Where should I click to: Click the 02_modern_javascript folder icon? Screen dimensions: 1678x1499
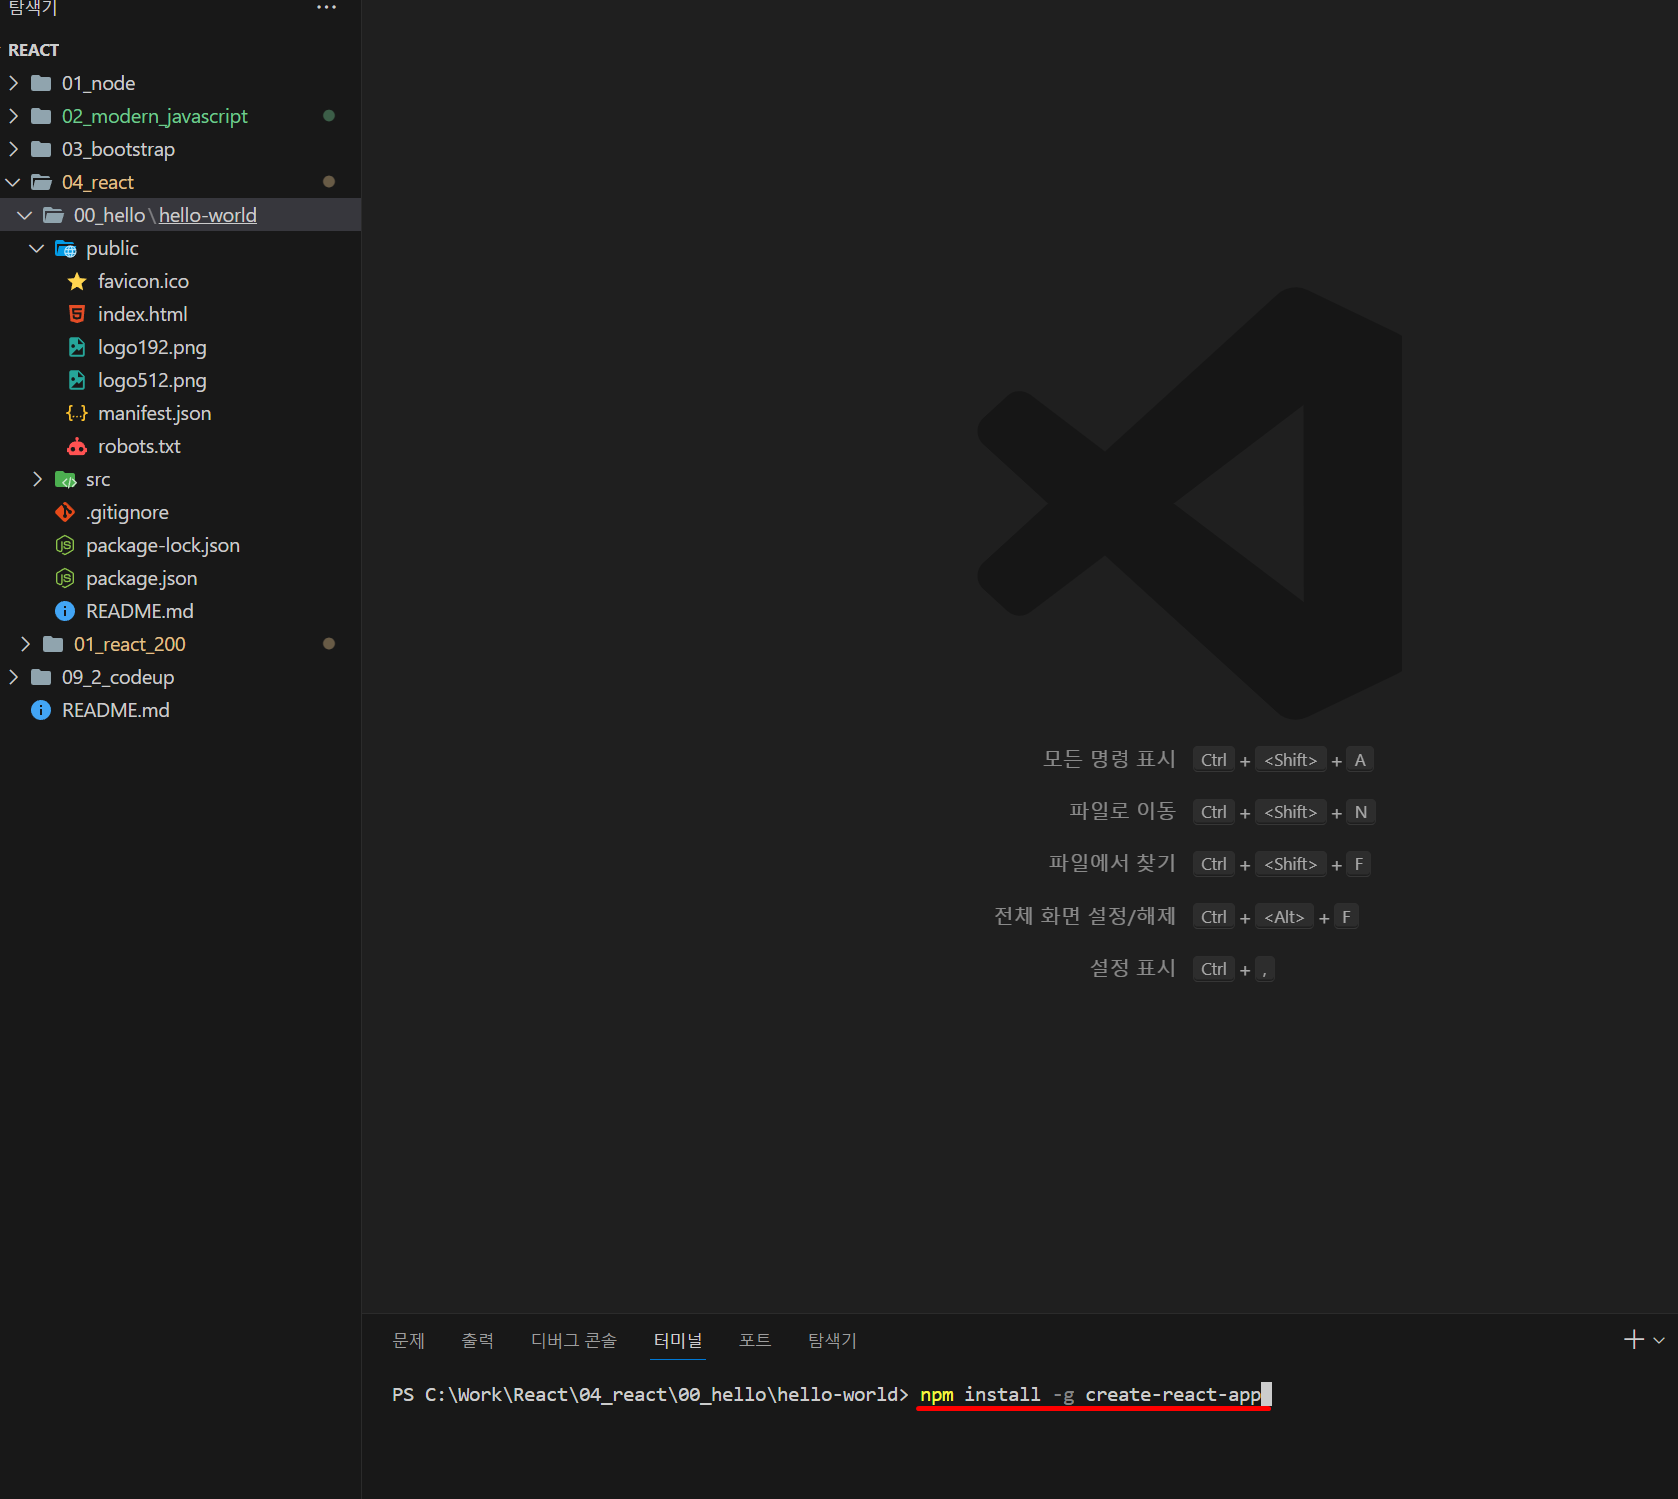(x=41, y=116)
